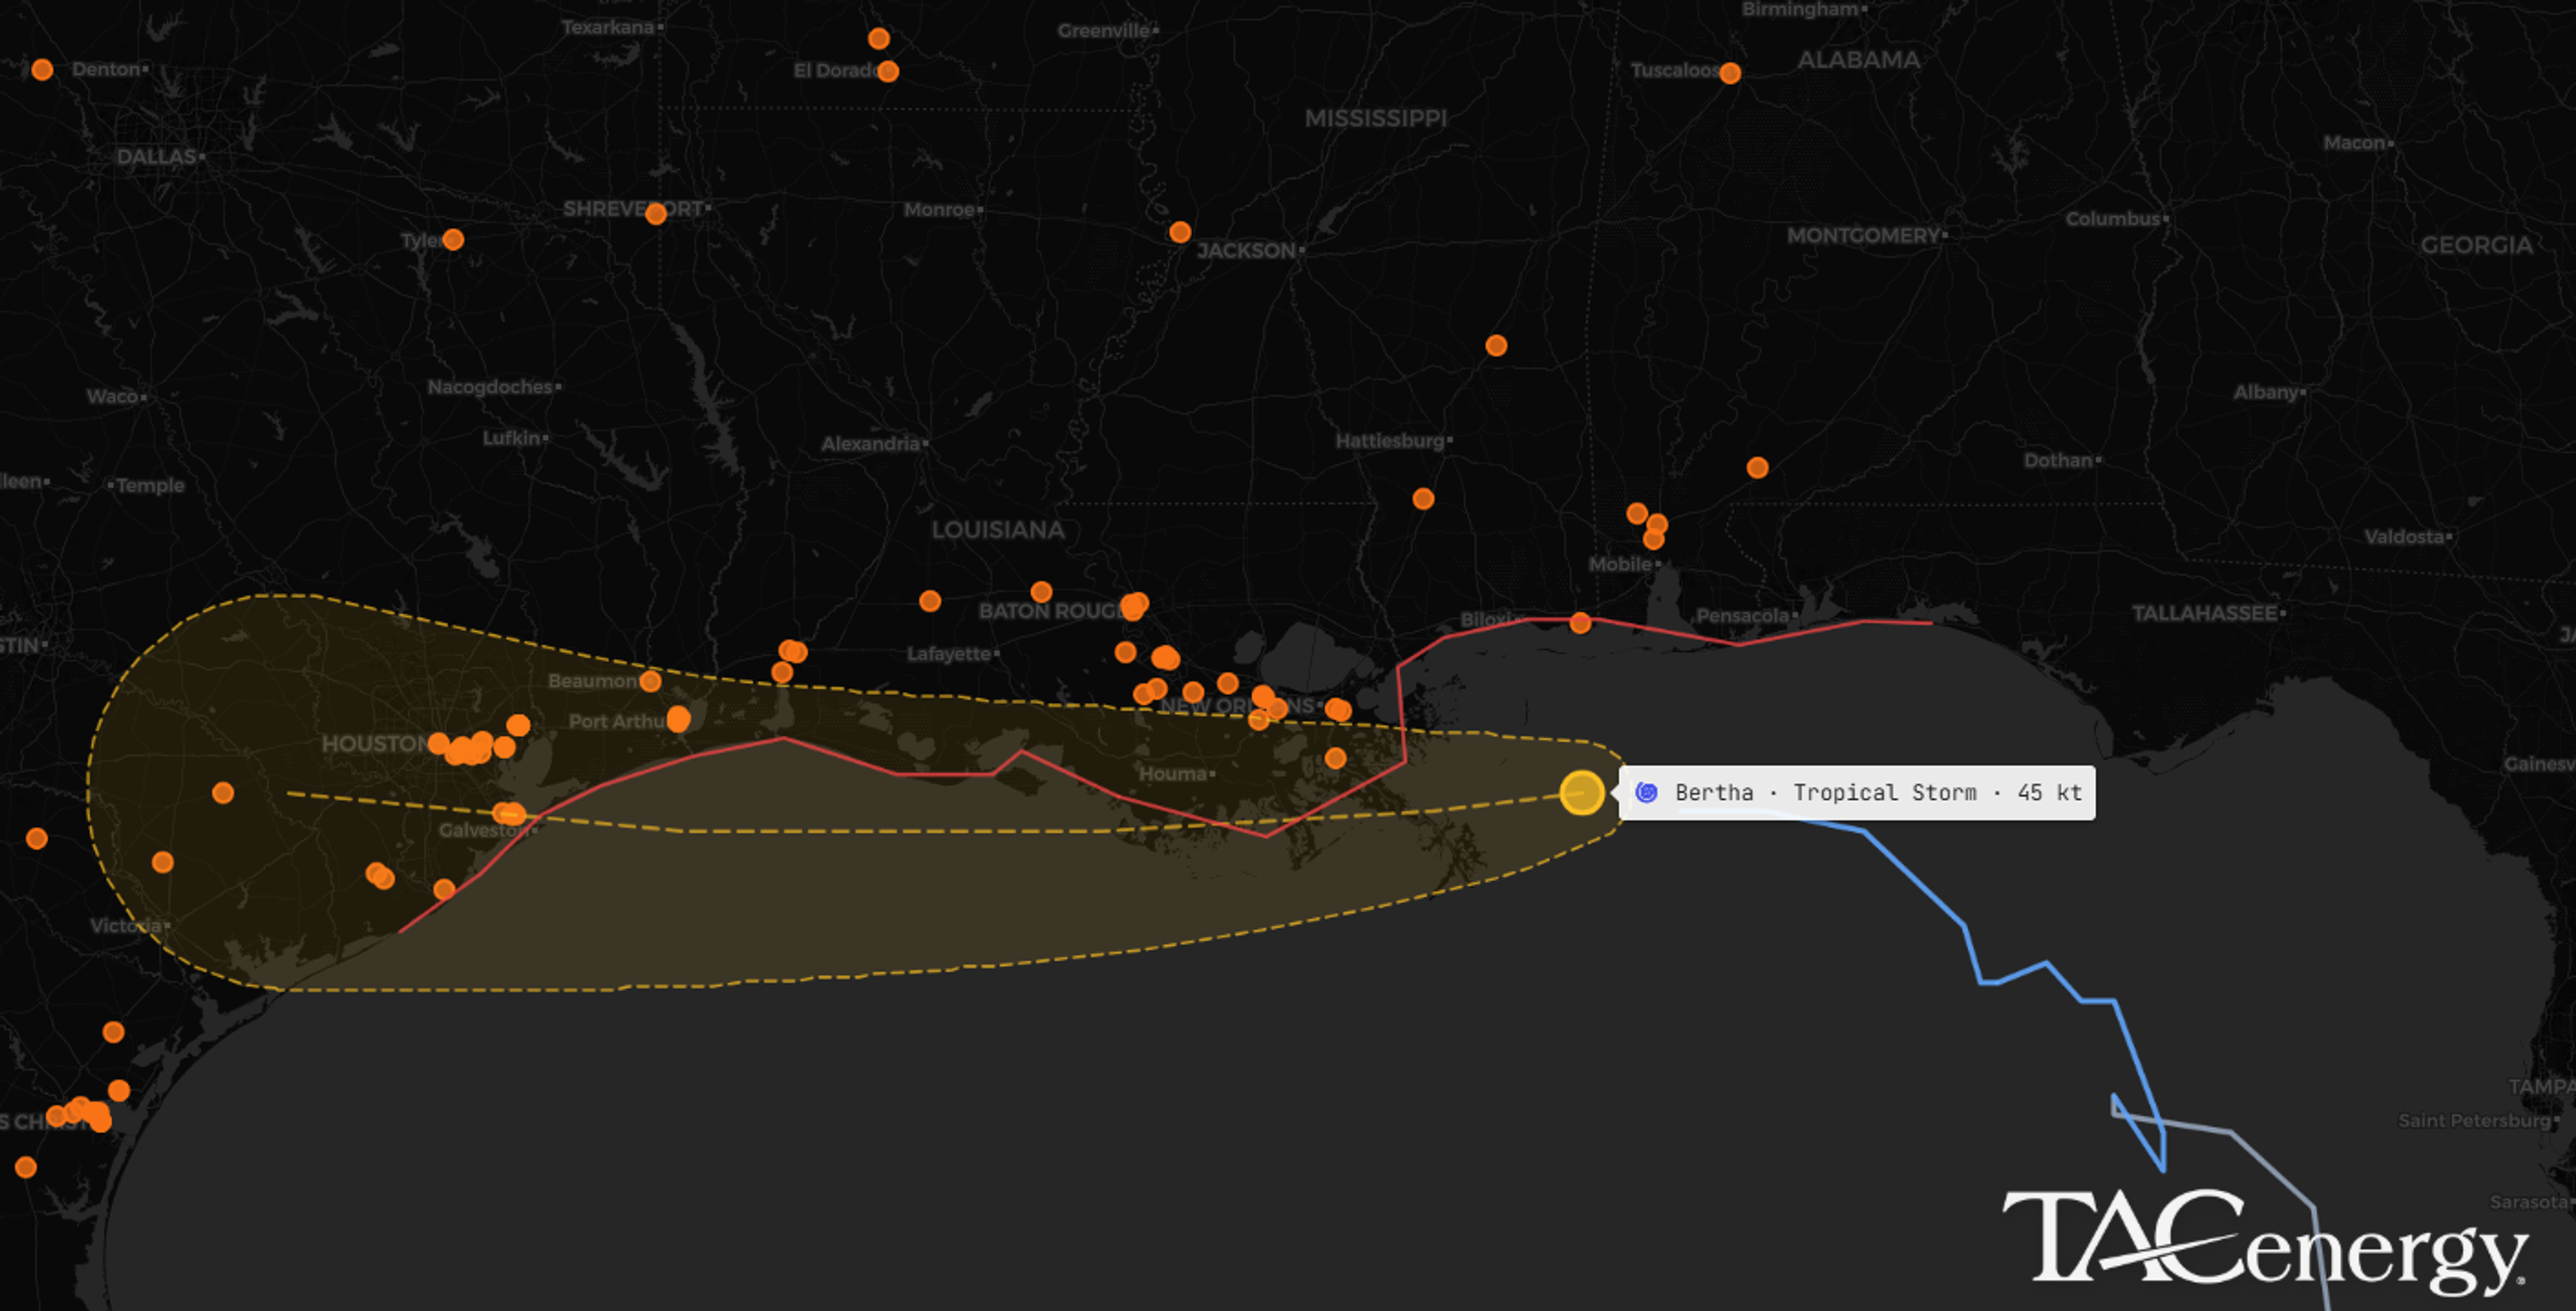Click the Mobile city label
2576x1311 pixels.
pyautogui.click(x=1620, y=564)
